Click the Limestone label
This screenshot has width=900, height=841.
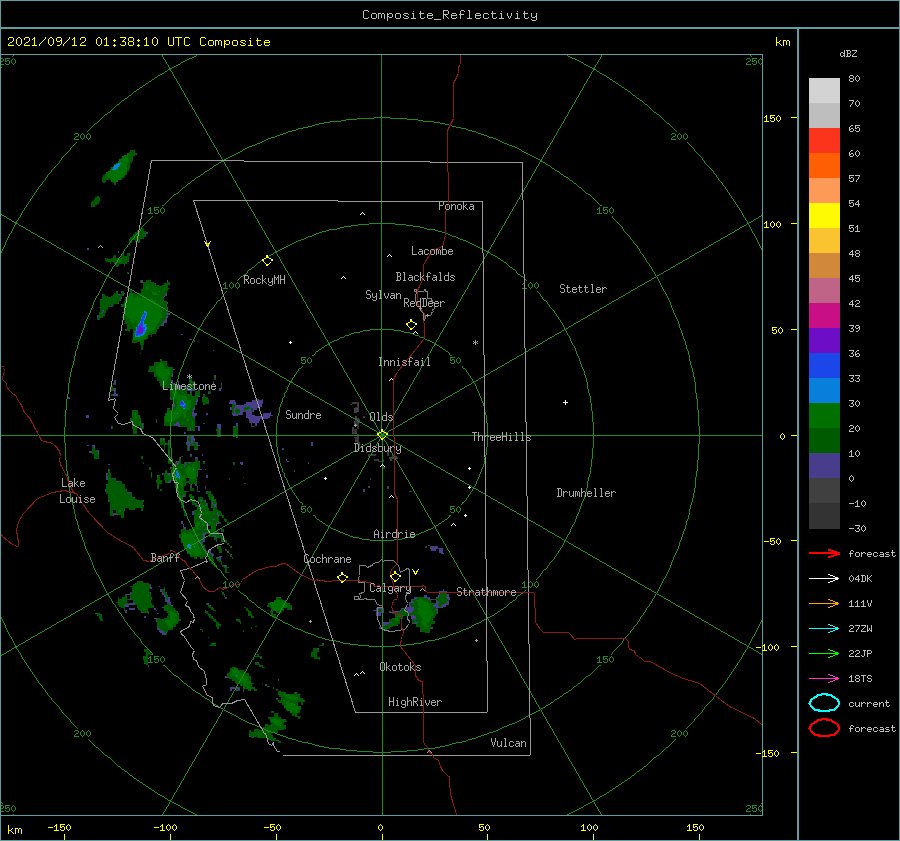pyautogui.click(x=189, y=386)
